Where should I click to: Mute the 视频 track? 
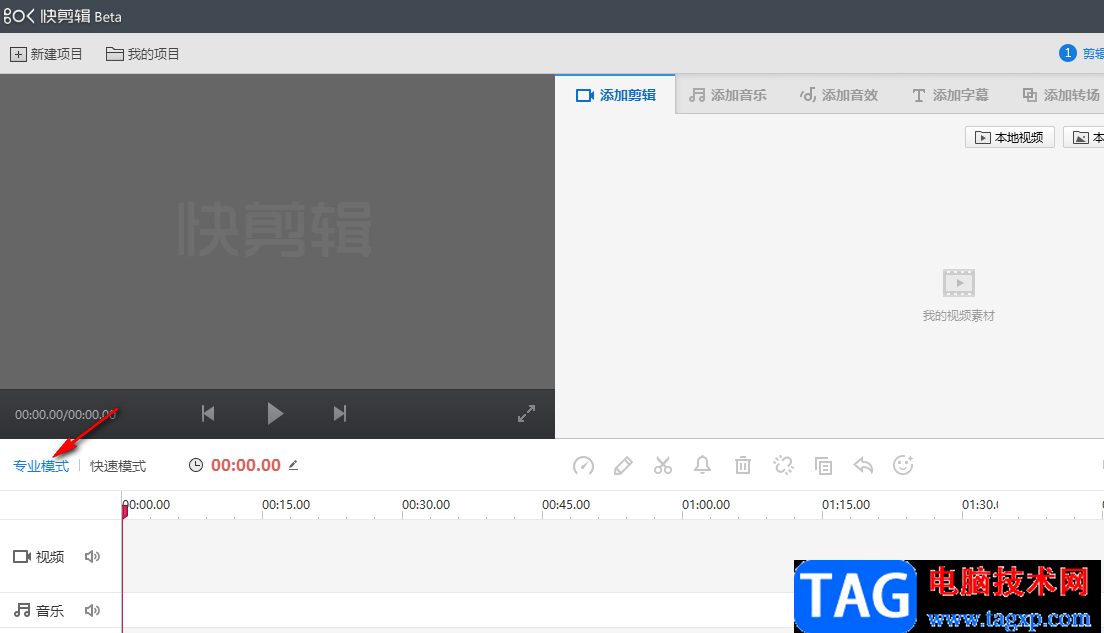[x=92, y=557]
